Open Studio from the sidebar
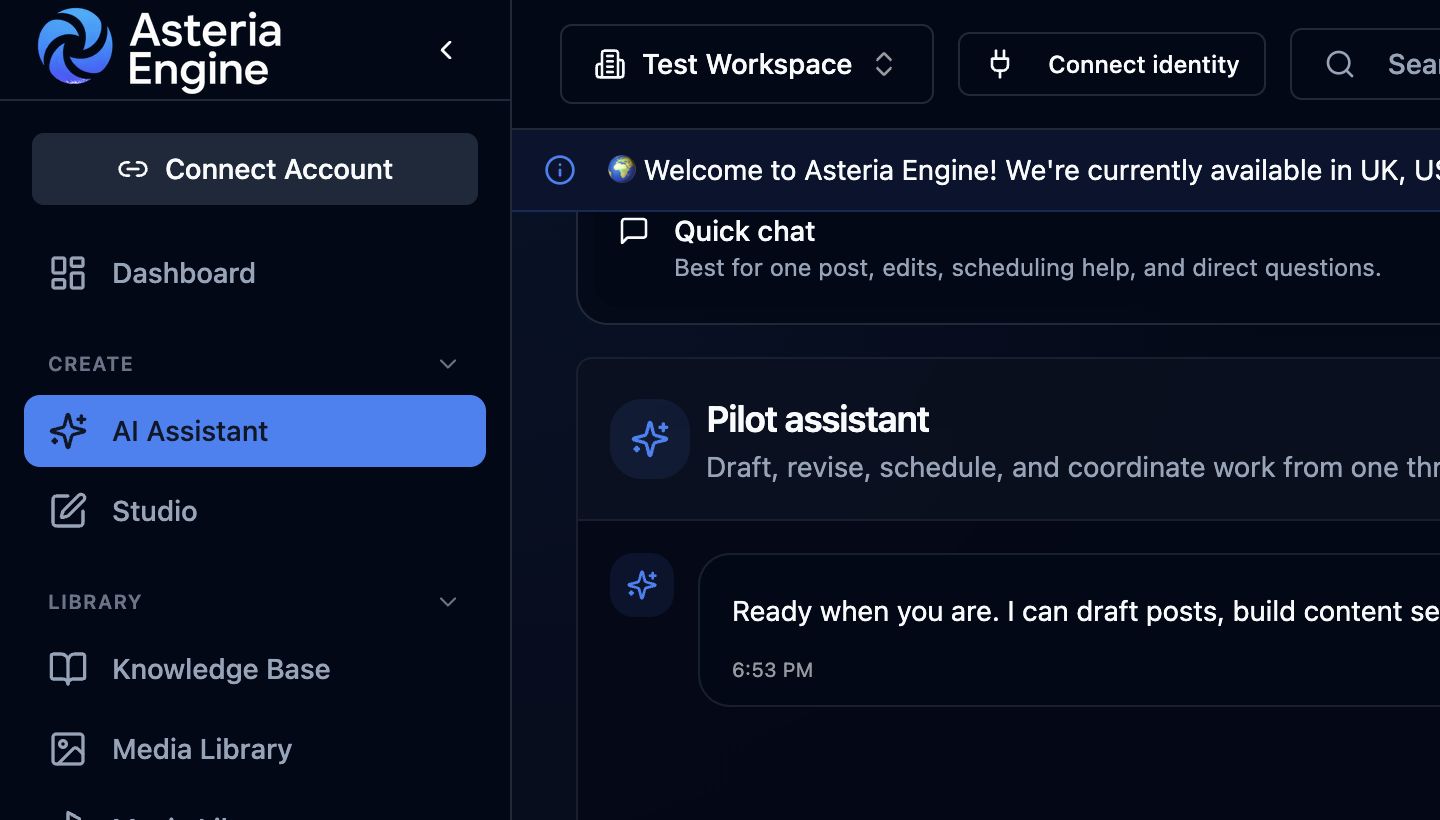This screenshot has width=1440, height=820. coord(255,511)
